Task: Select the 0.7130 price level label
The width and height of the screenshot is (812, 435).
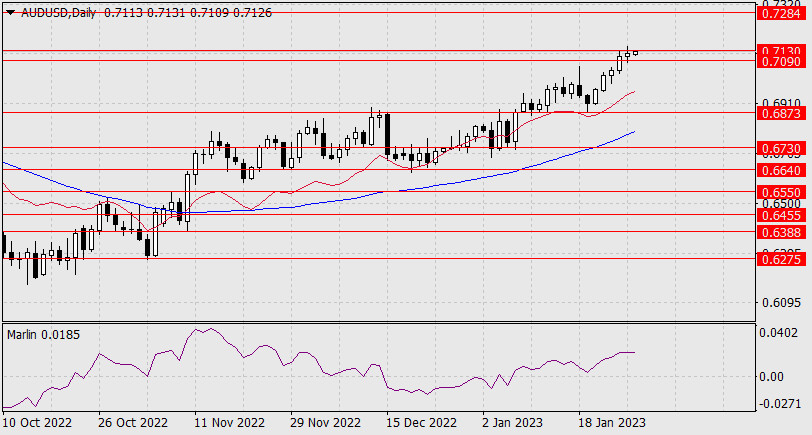Action: (x=781, y=50)
